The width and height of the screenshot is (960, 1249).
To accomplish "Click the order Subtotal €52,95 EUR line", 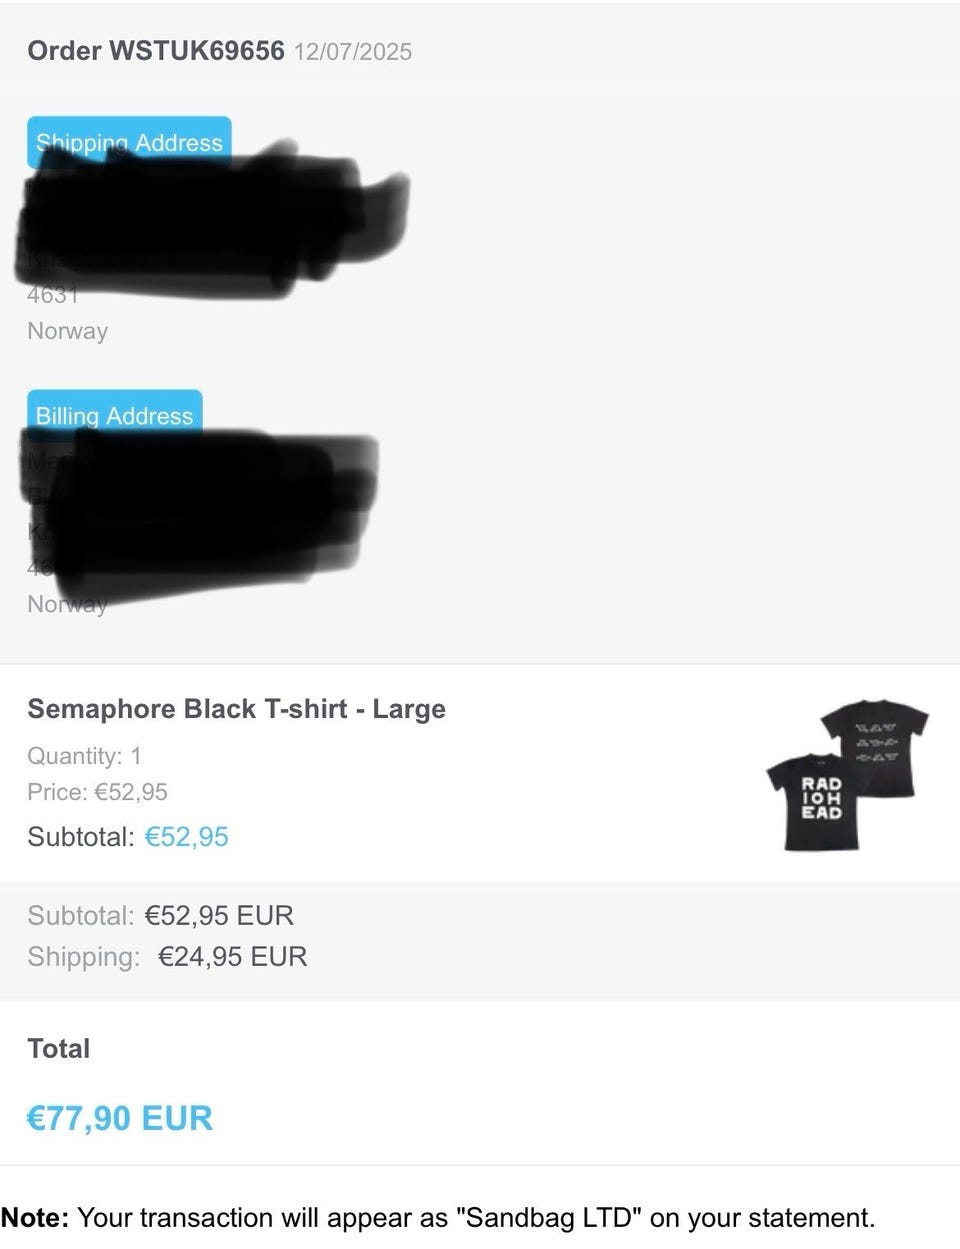I will click(x=160, y=916).
